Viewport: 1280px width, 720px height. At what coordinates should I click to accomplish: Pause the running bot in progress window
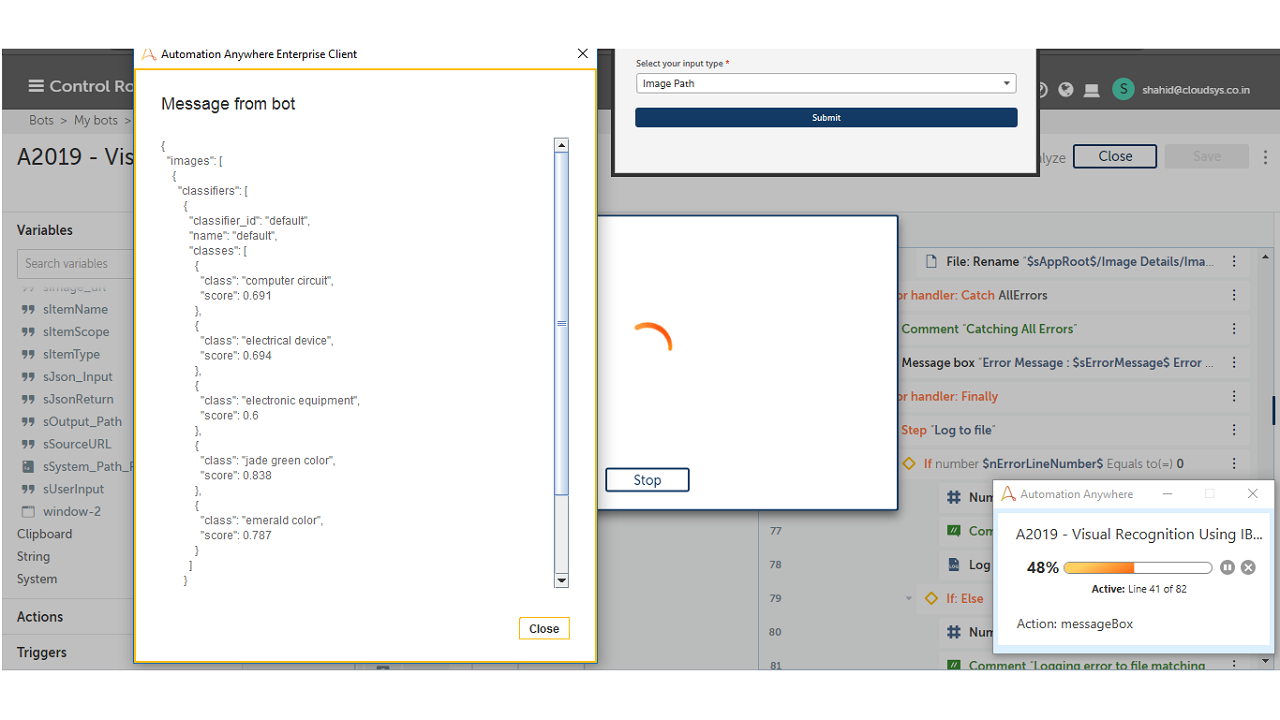(1228, 568)
